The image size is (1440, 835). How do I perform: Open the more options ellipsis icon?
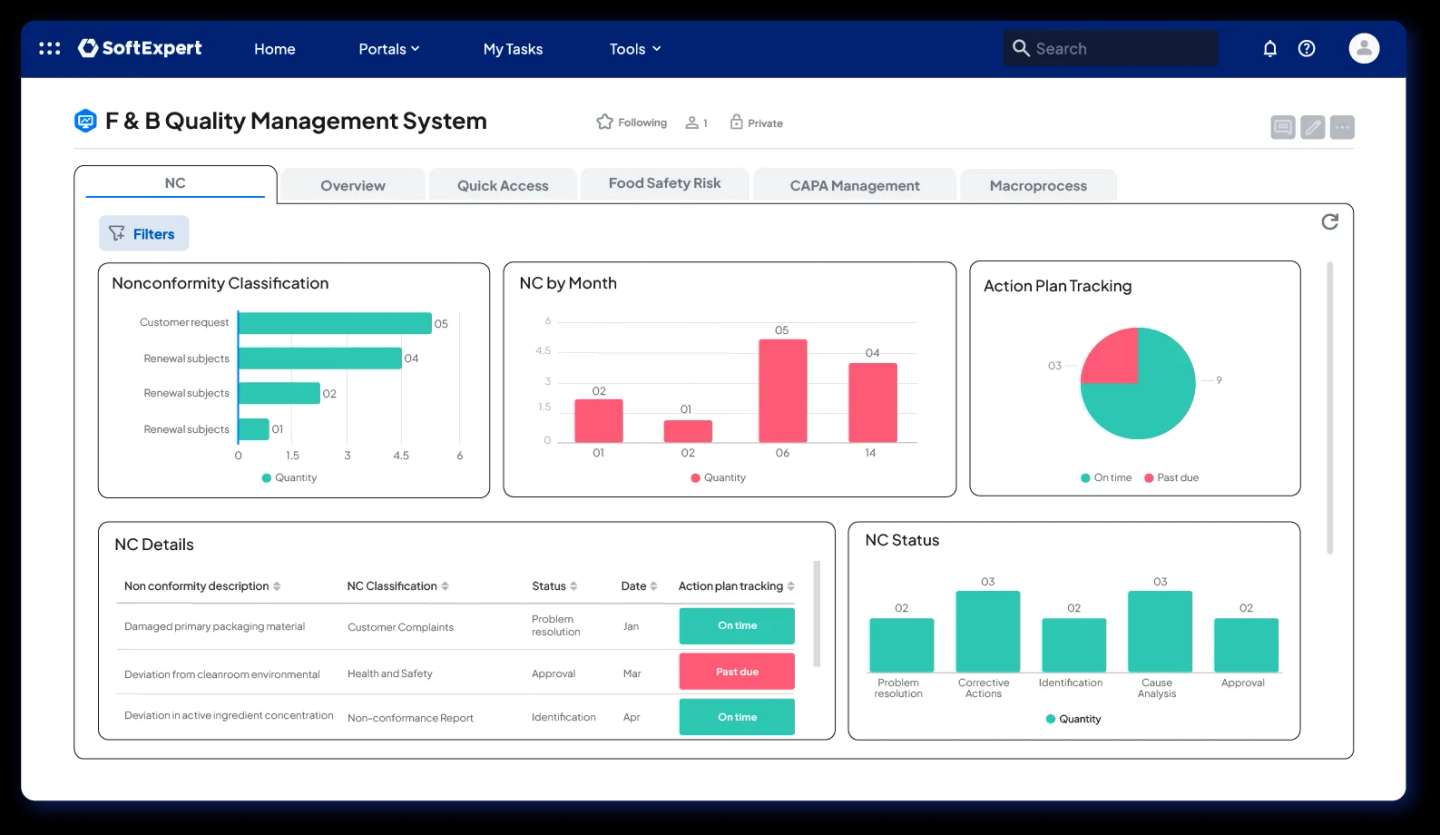pyautogui.click(x=1341, y=126)
